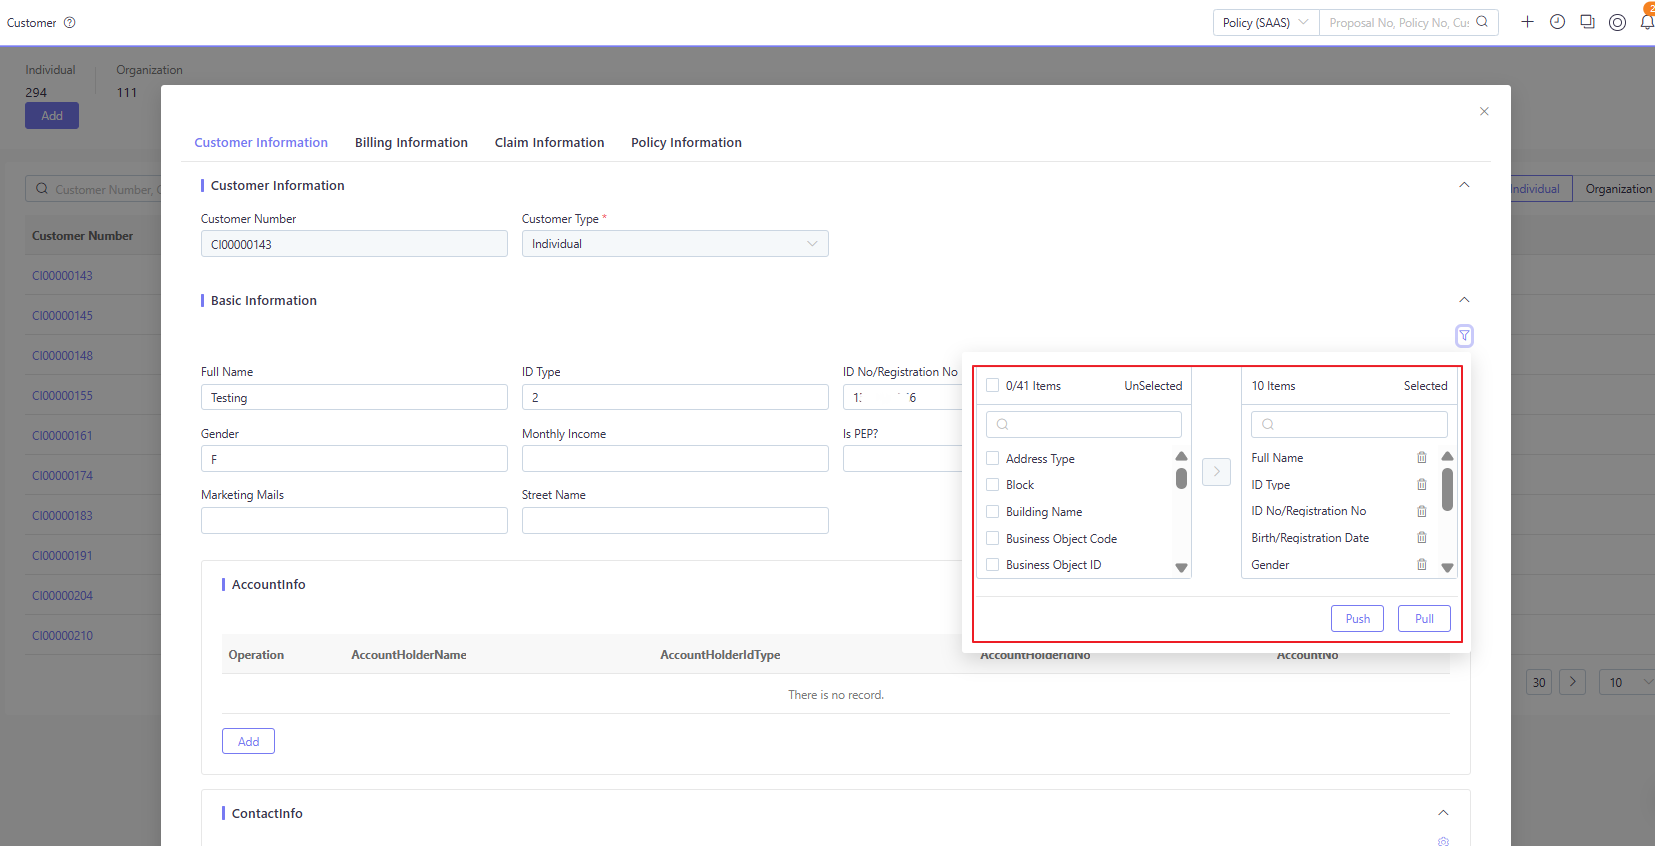
Task: Click up arrow of UnSelected list scrollbar
Action: click(x=1181, y=456)
